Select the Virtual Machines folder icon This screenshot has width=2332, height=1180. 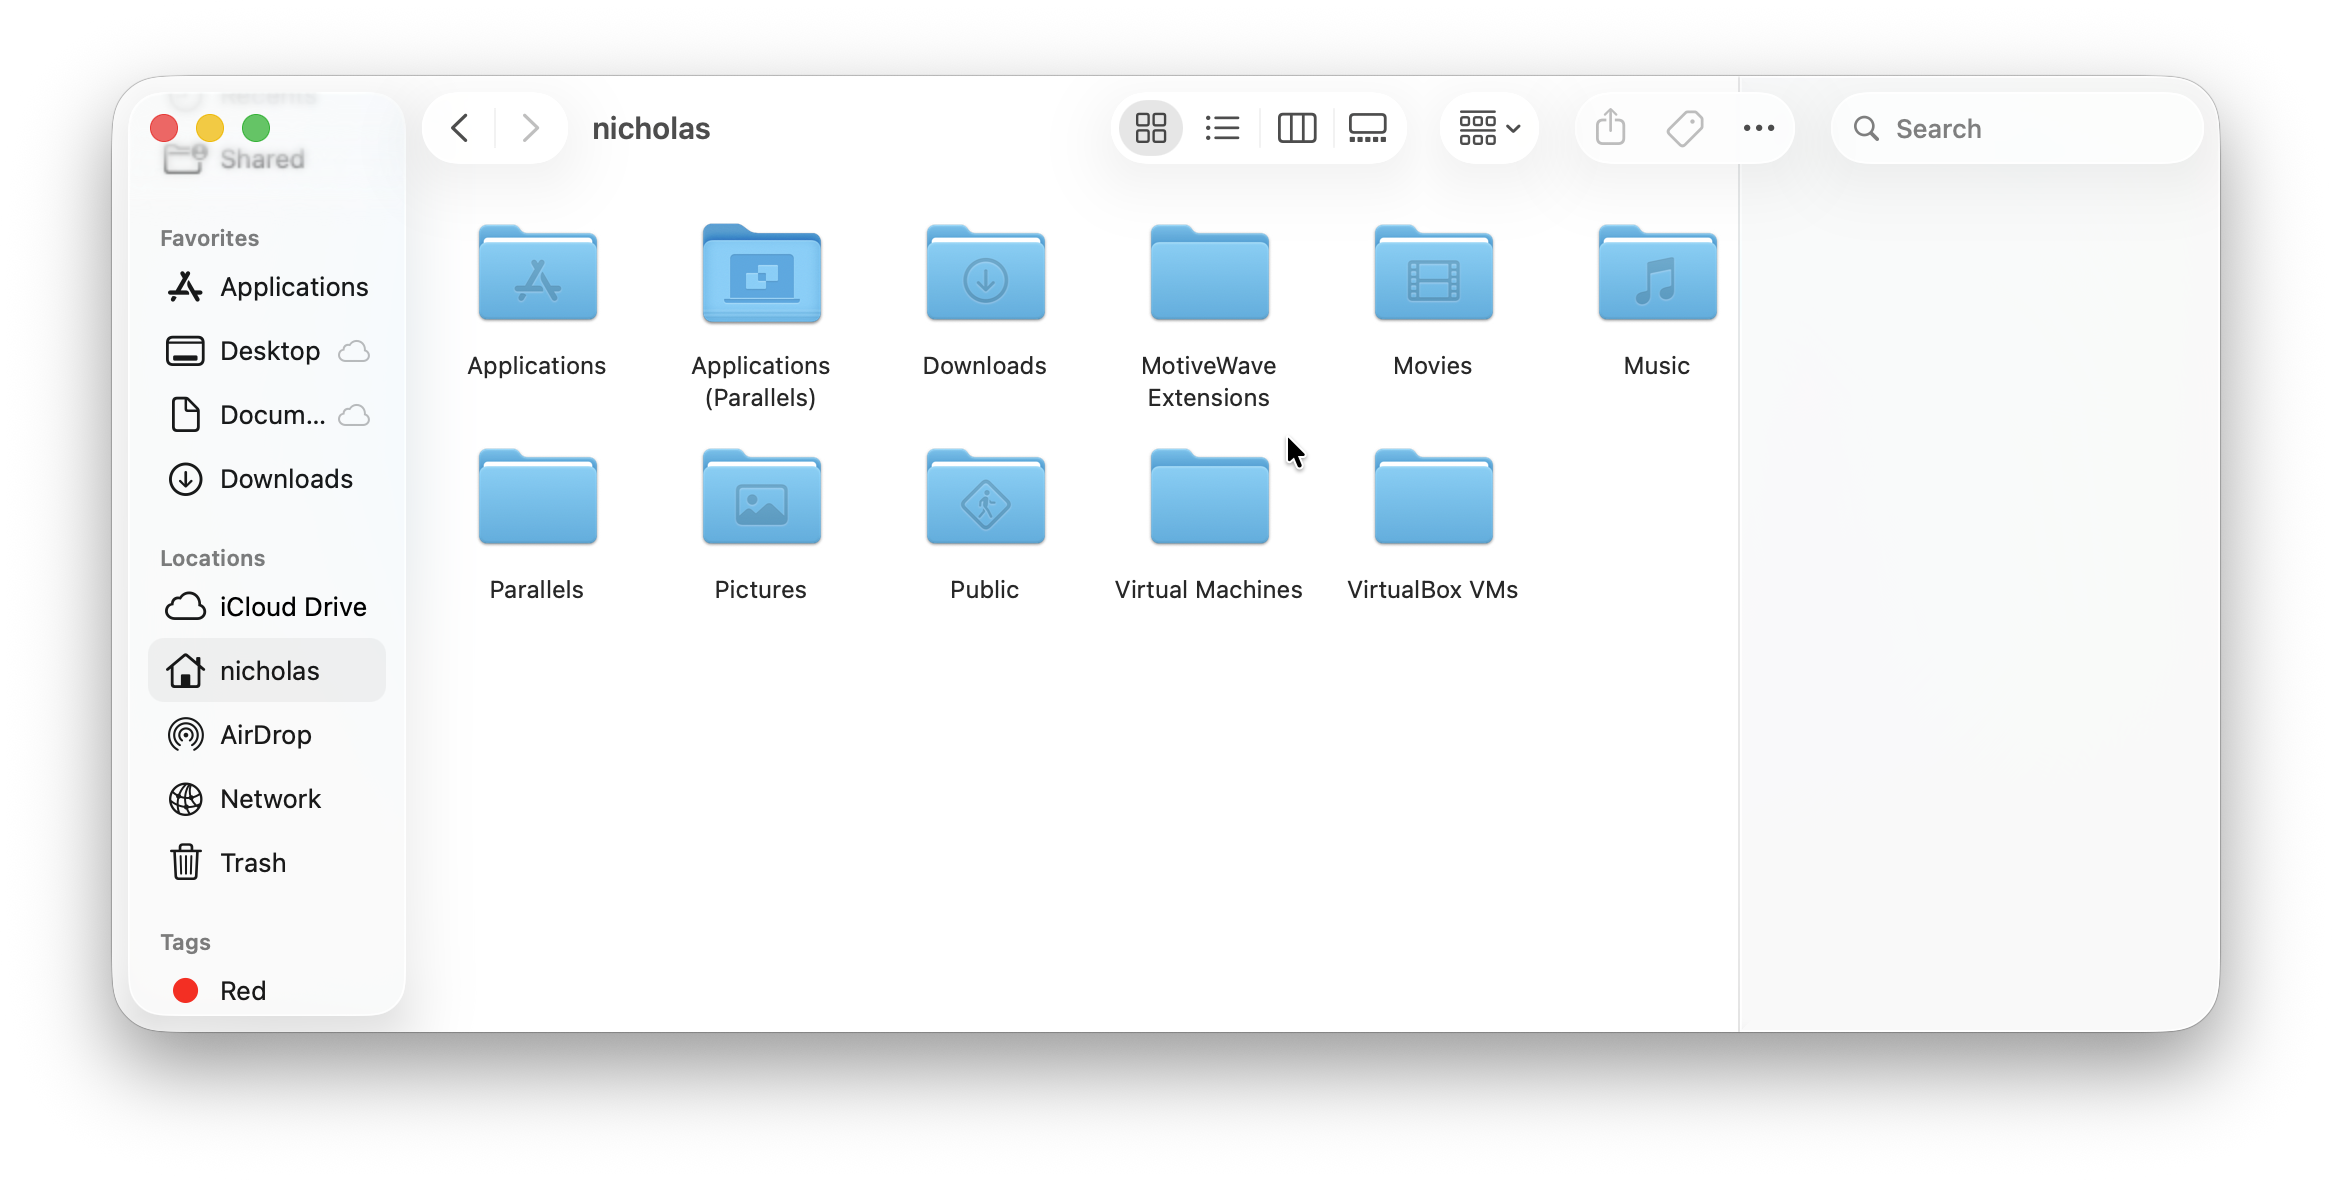(x=1210, y=497)
